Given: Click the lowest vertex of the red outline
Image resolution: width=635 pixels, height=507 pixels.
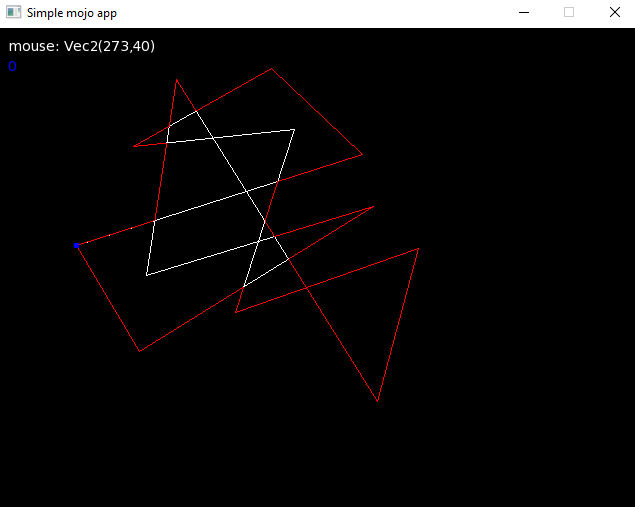Looking at the screenshot, I should (378, 401).
